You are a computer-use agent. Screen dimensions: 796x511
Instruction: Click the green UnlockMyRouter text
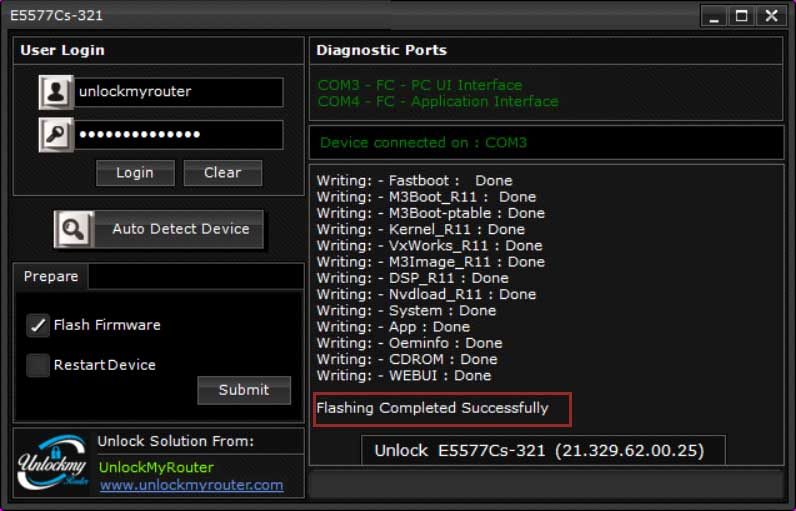pos(156,467)
